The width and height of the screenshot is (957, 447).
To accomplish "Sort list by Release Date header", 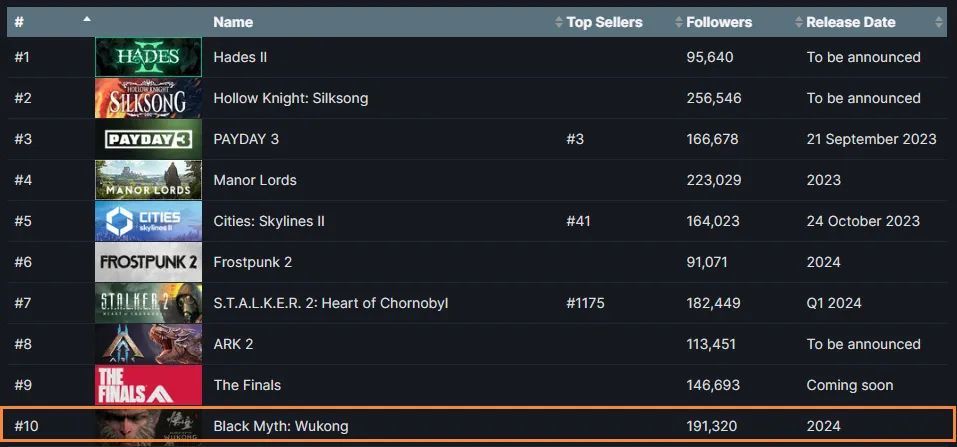I will (x=851, y=22).
